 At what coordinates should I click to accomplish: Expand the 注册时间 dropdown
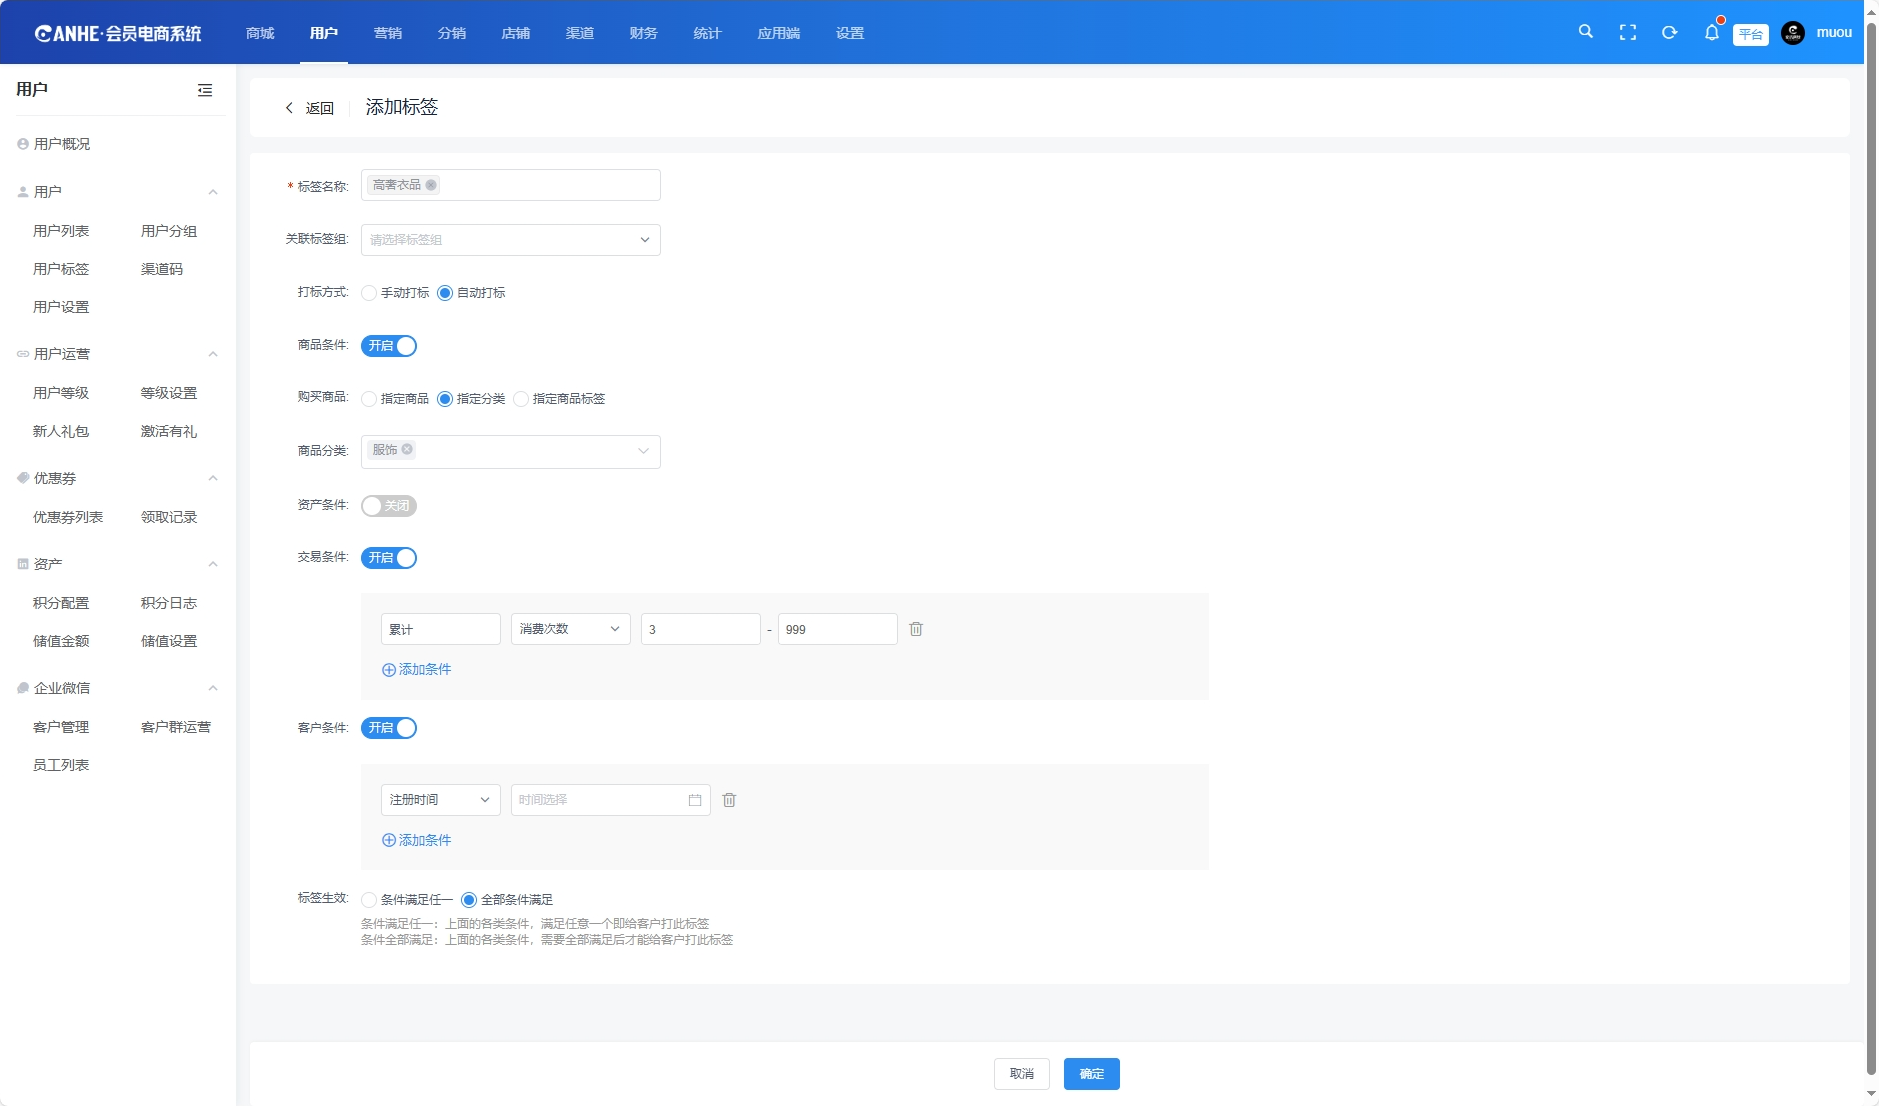pyautogui.click(x=440, y=800)
